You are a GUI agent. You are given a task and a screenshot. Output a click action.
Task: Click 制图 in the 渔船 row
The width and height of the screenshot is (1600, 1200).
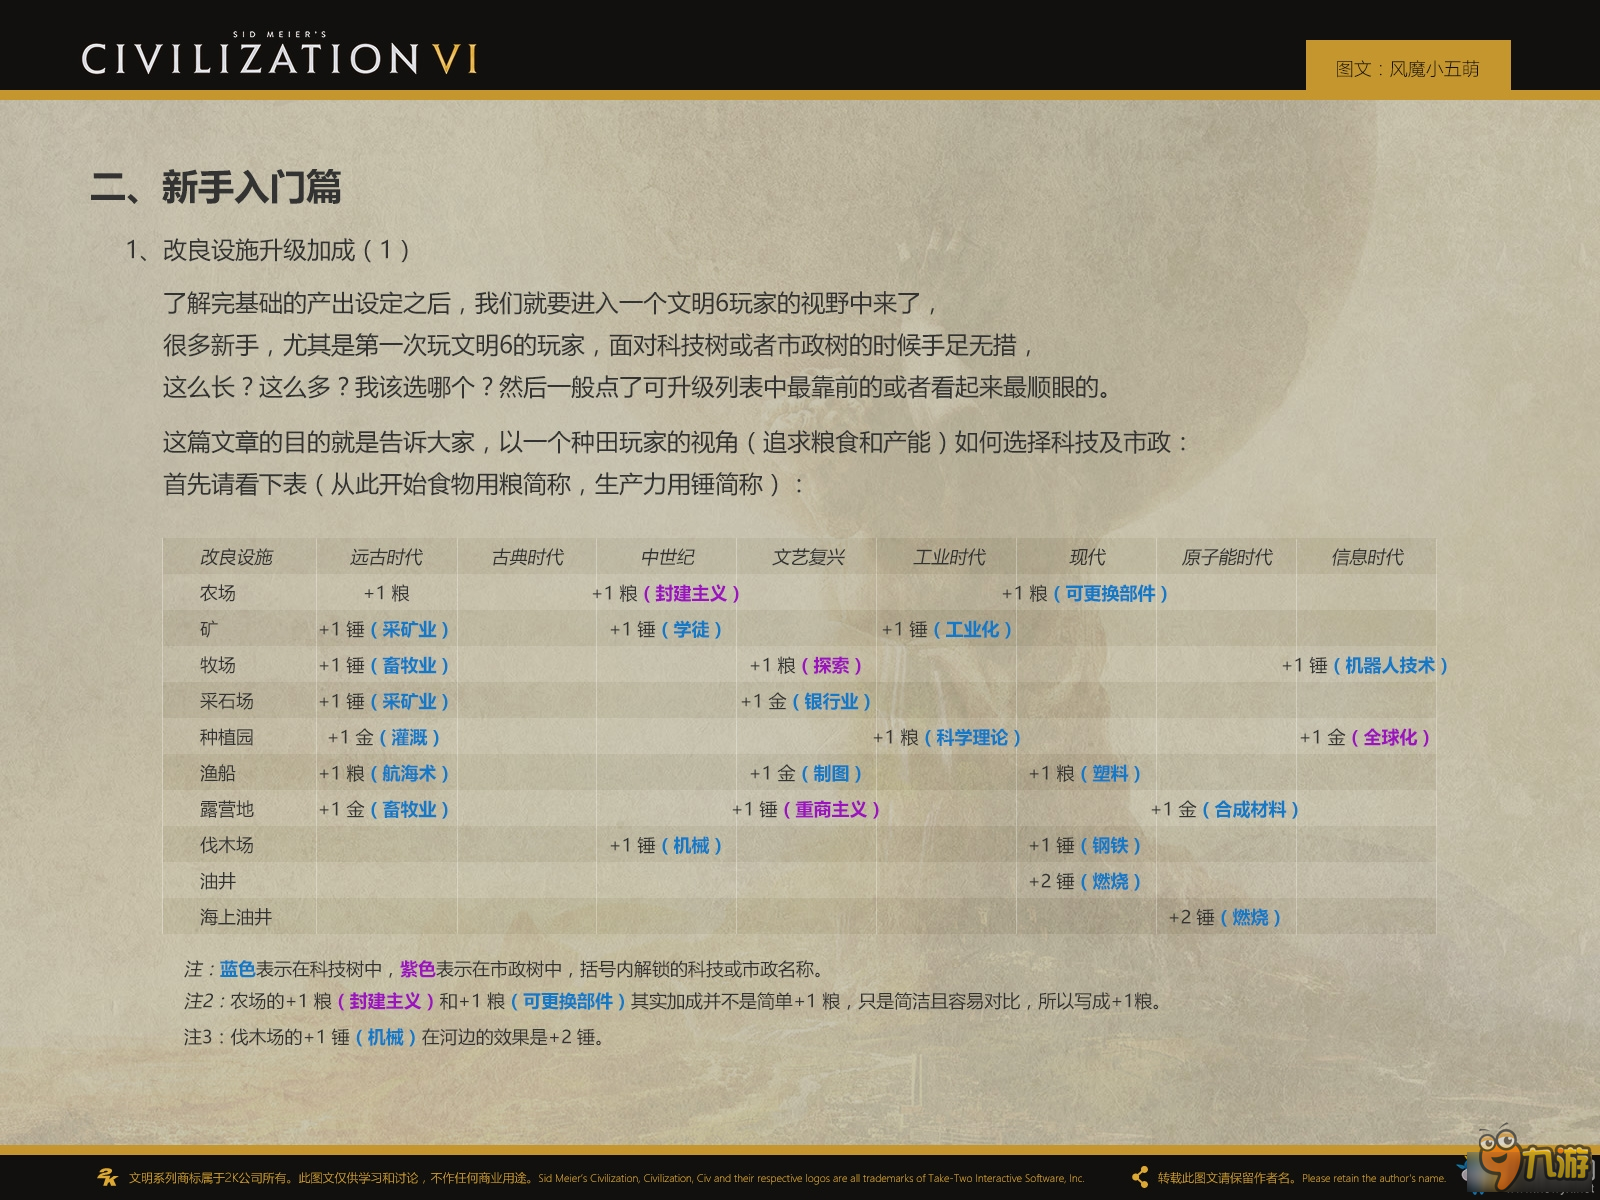click(x=831, y=773)
